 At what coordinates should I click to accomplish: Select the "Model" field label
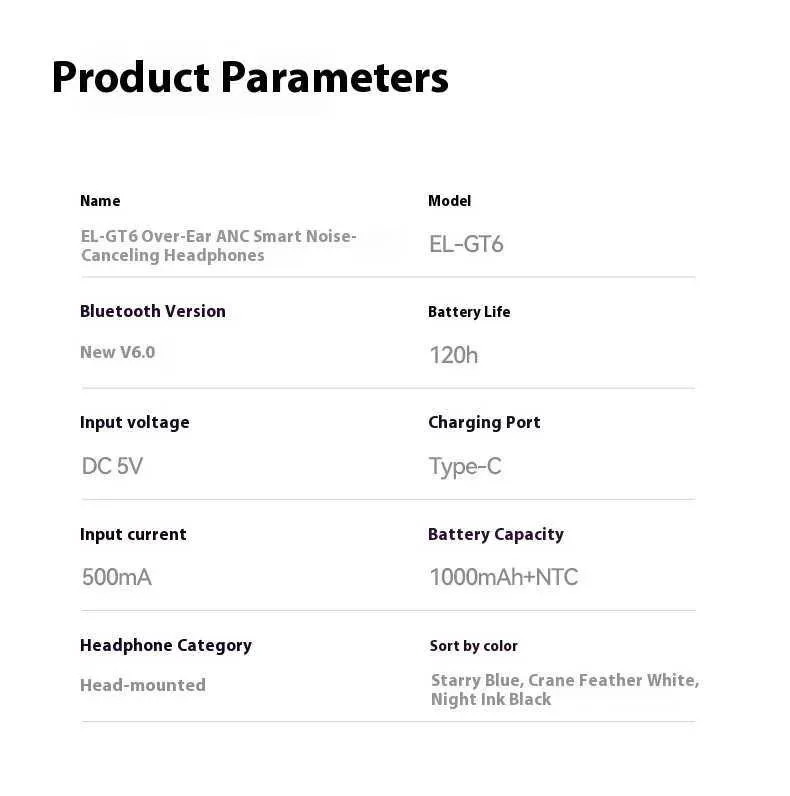point(449,201)
